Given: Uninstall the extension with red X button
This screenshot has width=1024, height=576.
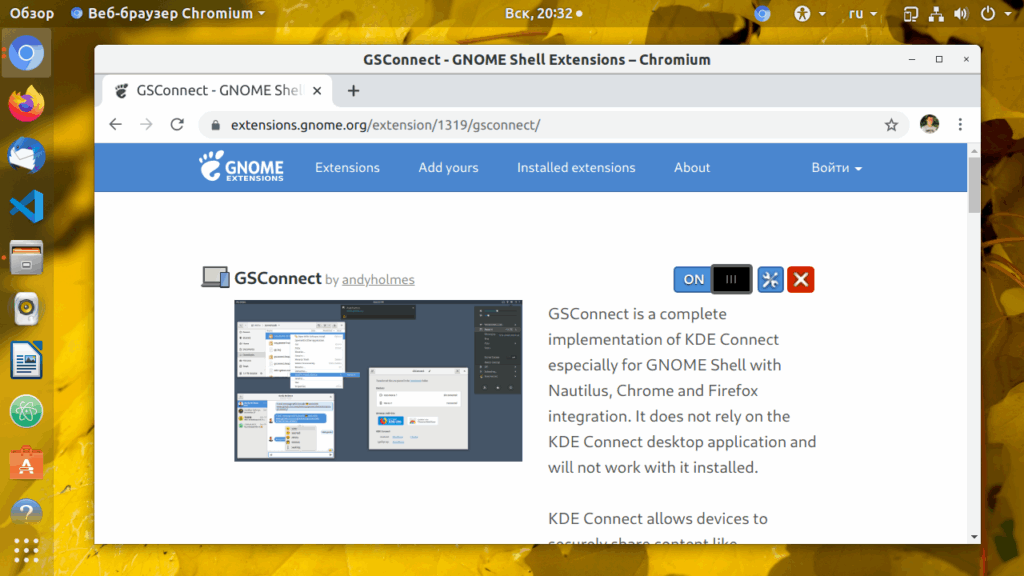Looking at the screenshot, I should 800,280.
